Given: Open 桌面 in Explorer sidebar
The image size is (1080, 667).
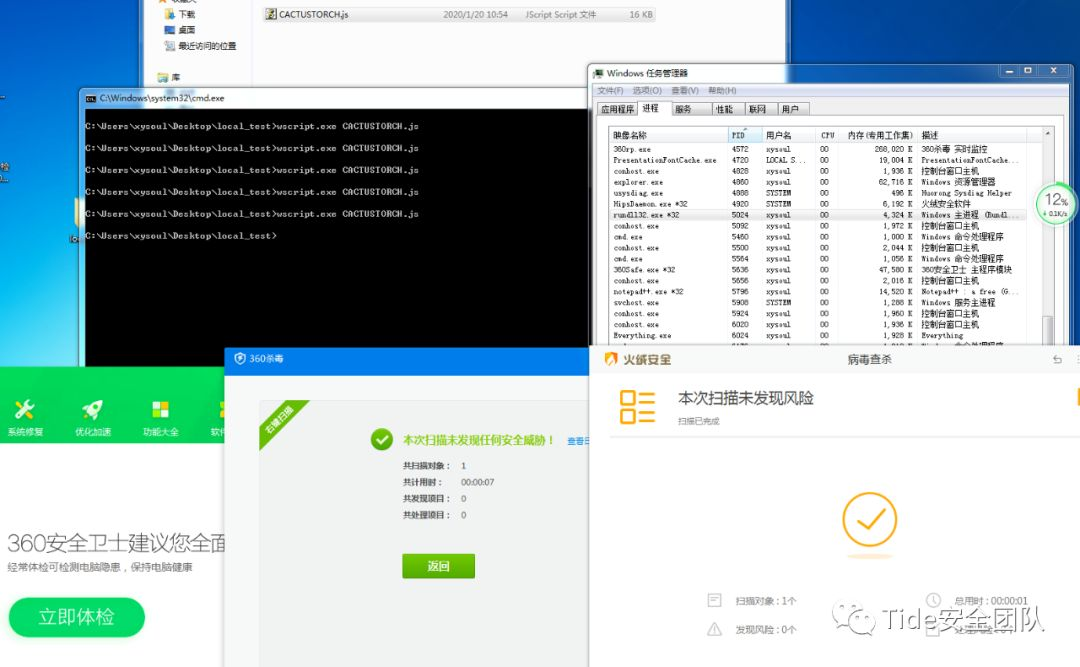Looking at the screenshot, I should 180,30.
